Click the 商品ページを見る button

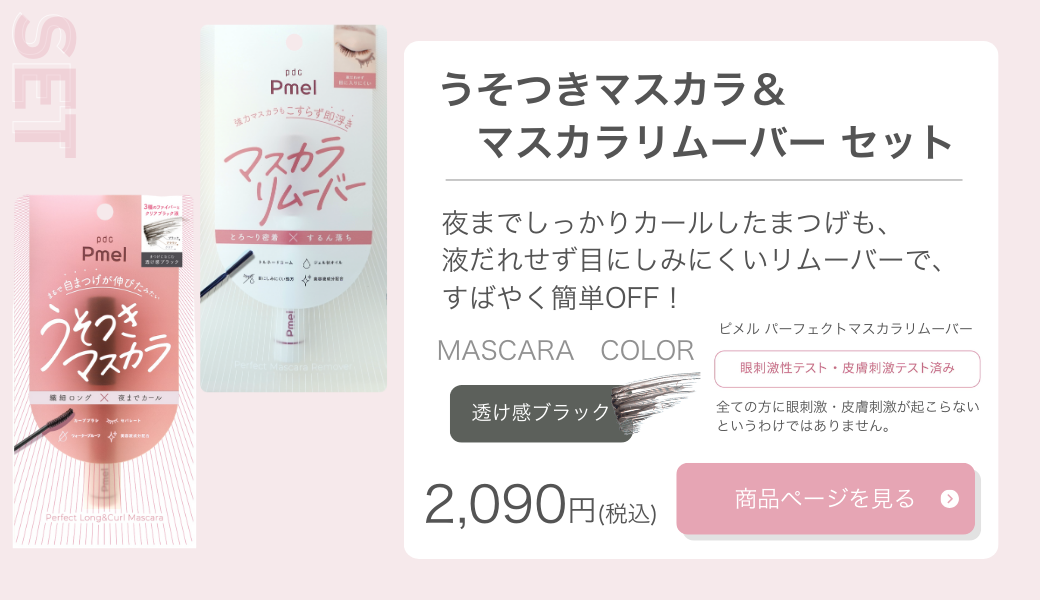pos(826,499)
